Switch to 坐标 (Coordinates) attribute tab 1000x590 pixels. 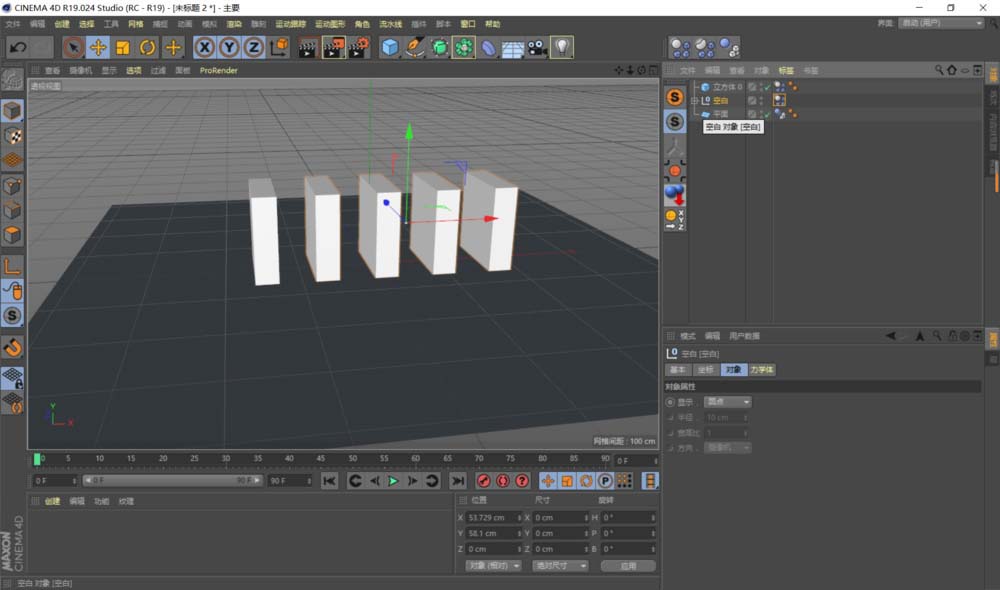[705, 370]
